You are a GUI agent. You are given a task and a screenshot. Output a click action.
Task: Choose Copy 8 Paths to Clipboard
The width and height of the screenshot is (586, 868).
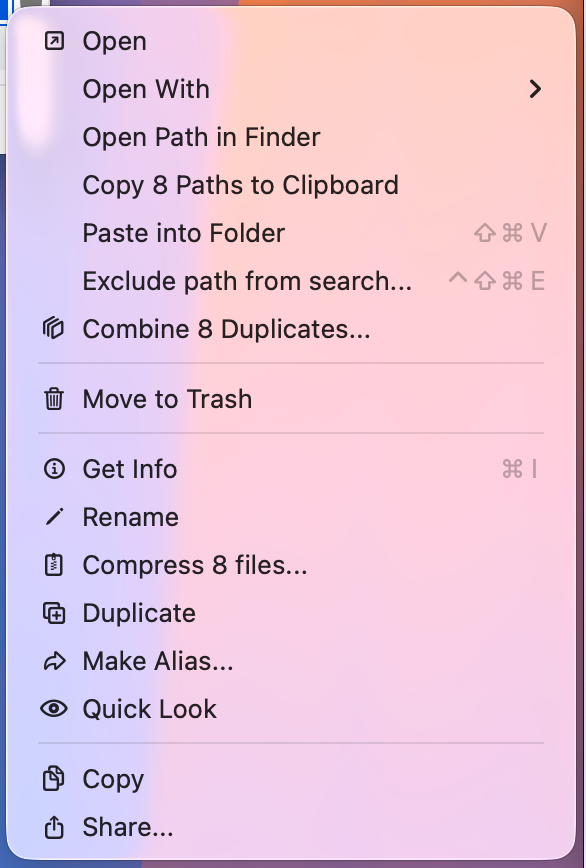[240, 185]
